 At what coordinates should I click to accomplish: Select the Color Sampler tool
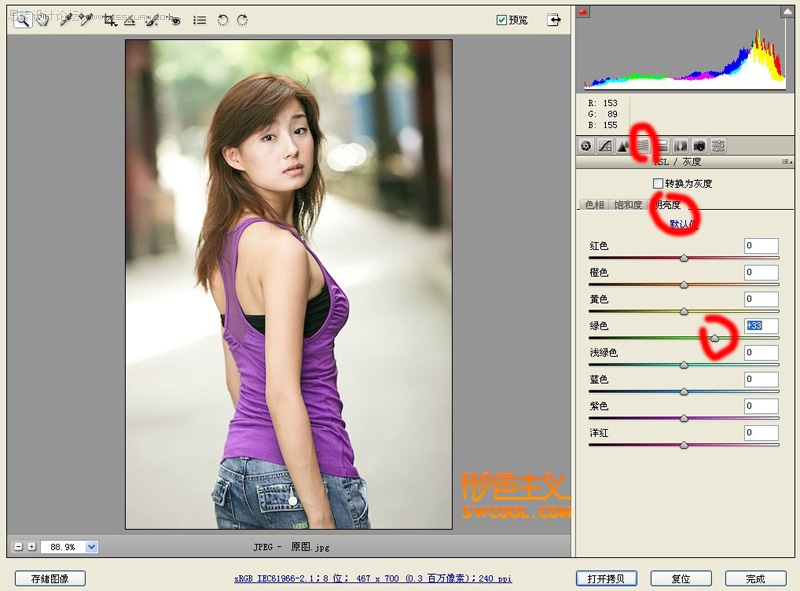(85, 20)
